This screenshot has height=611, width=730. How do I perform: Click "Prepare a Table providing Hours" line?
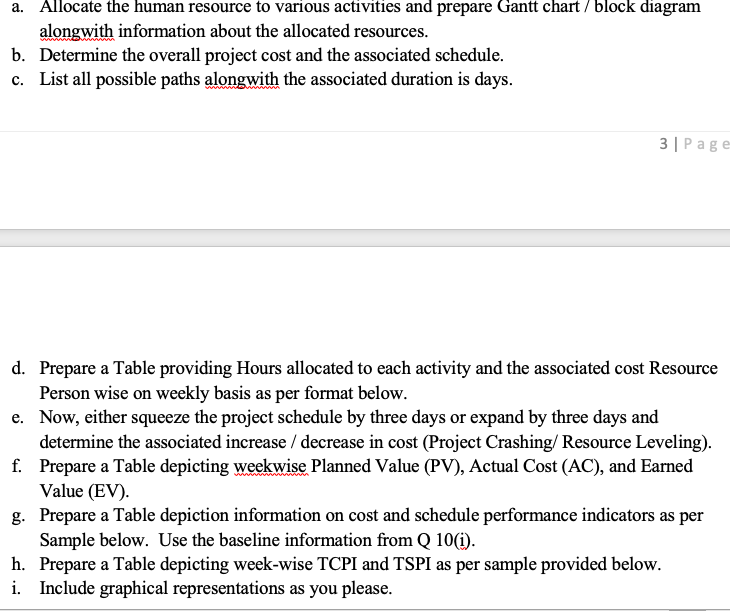tap(379, 368)
